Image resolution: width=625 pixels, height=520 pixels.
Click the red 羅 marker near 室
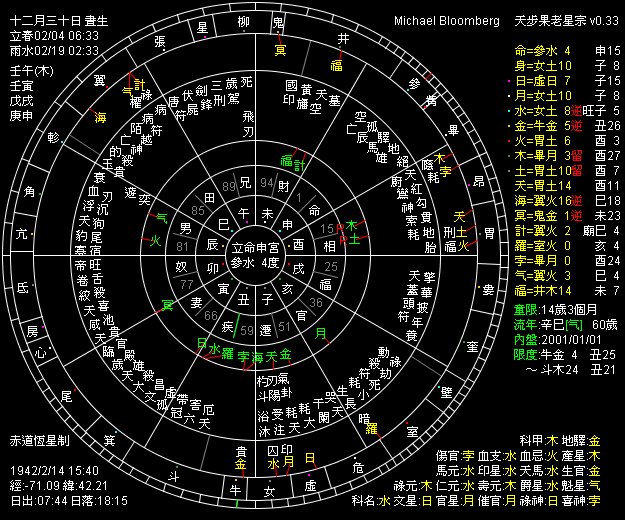371,428
